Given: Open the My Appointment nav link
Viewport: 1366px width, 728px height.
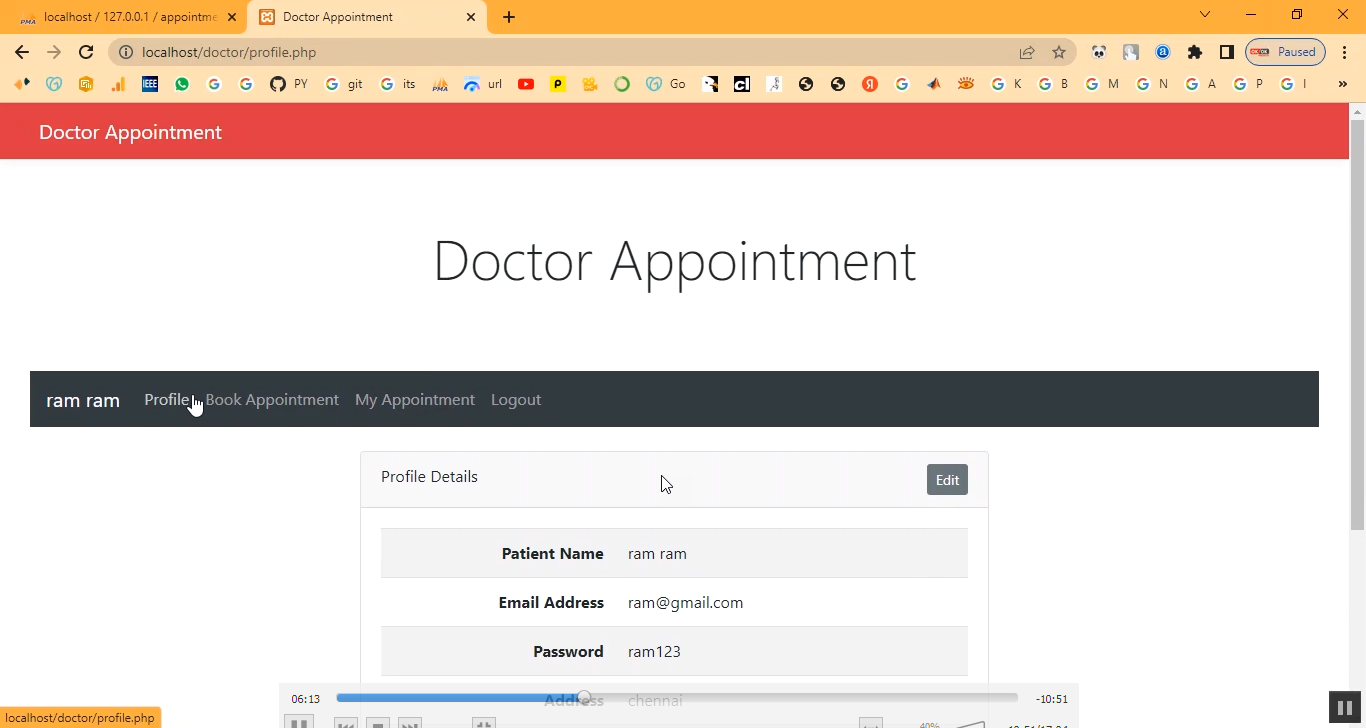Looking at the screenshot, I should tap(415, 399).
